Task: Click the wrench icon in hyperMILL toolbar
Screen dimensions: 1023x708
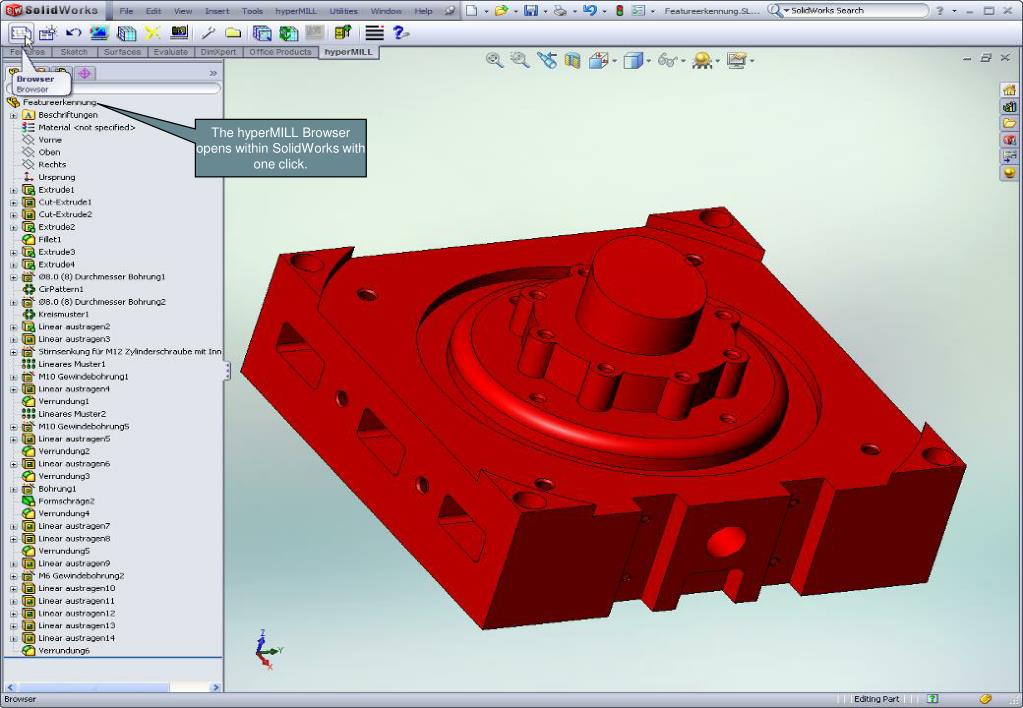Action: point(208,32)
